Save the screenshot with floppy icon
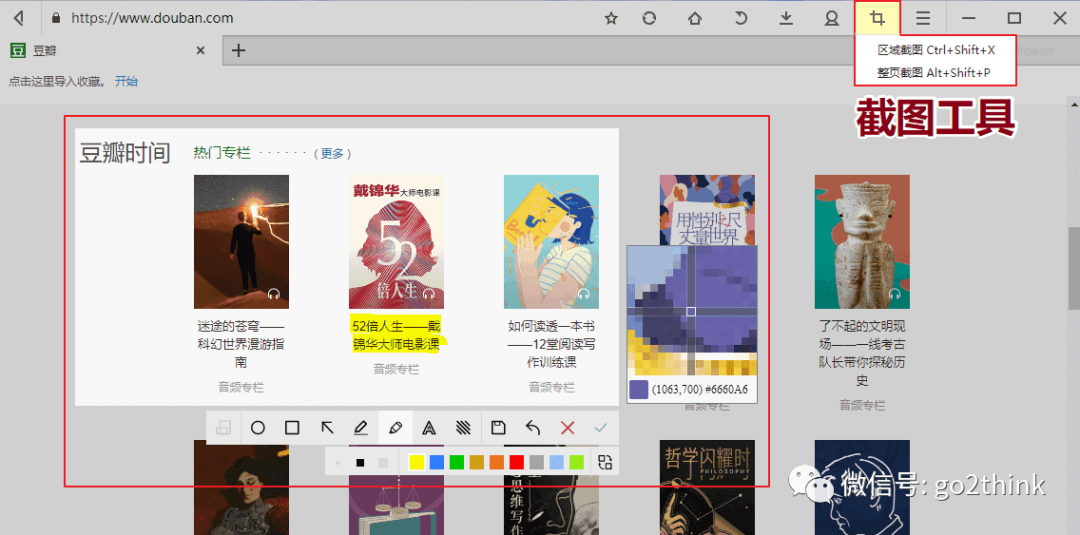Viewport: 1080px width, 535px height. 498,428
